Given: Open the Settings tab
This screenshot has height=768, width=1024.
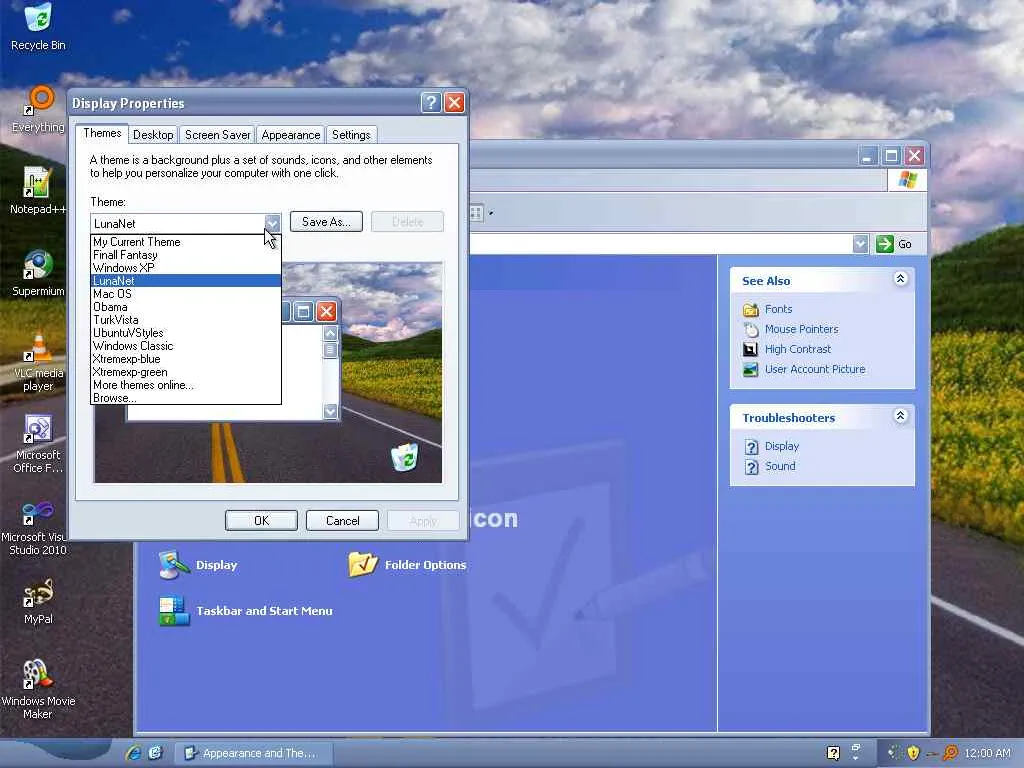Looking at the screenshot, I should pyautogui.click(x=351, y=135).
